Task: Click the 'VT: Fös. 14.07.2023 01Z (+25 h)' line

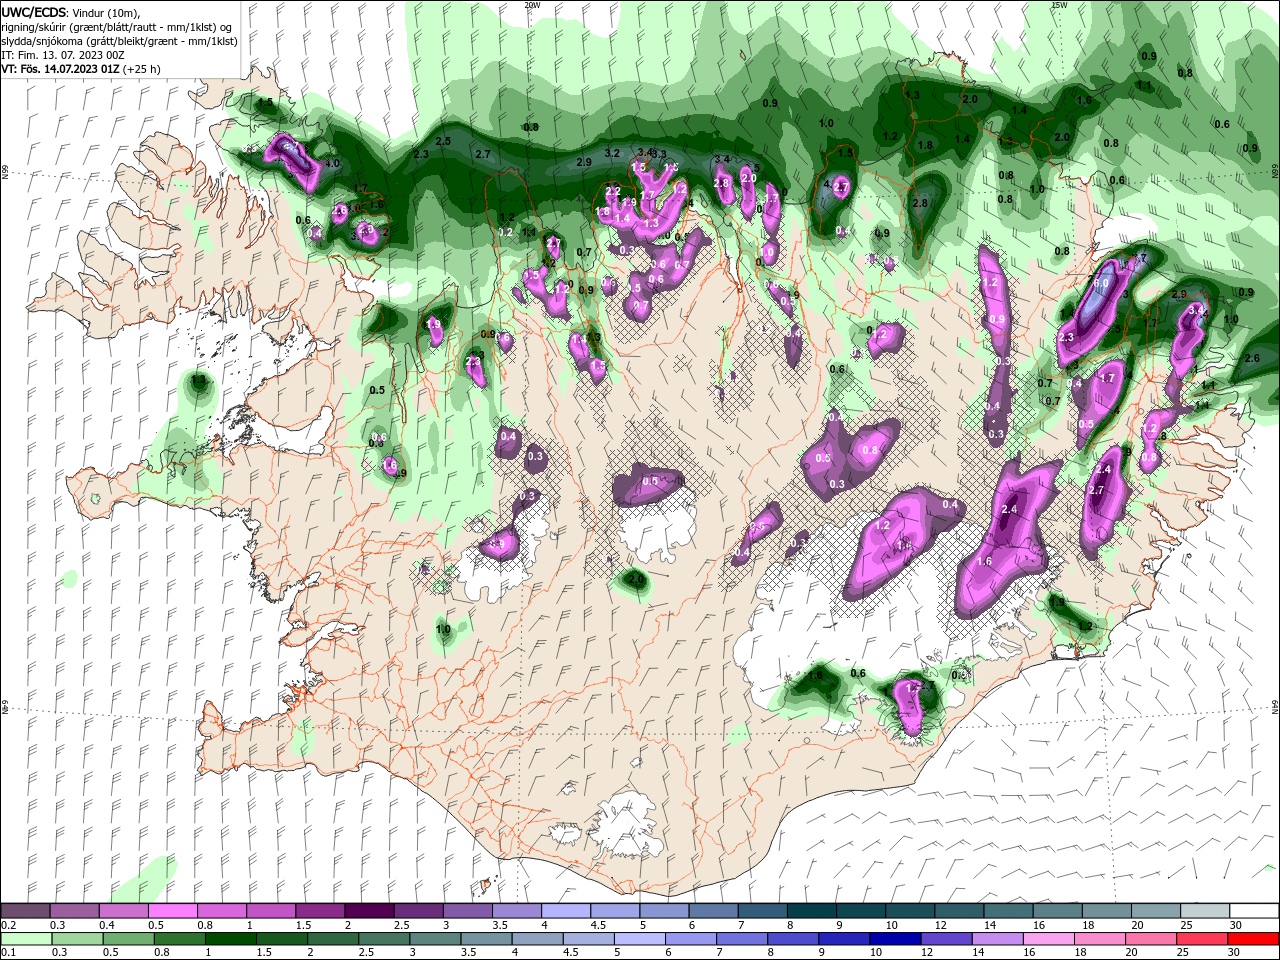Action: [x=80, y=69]
